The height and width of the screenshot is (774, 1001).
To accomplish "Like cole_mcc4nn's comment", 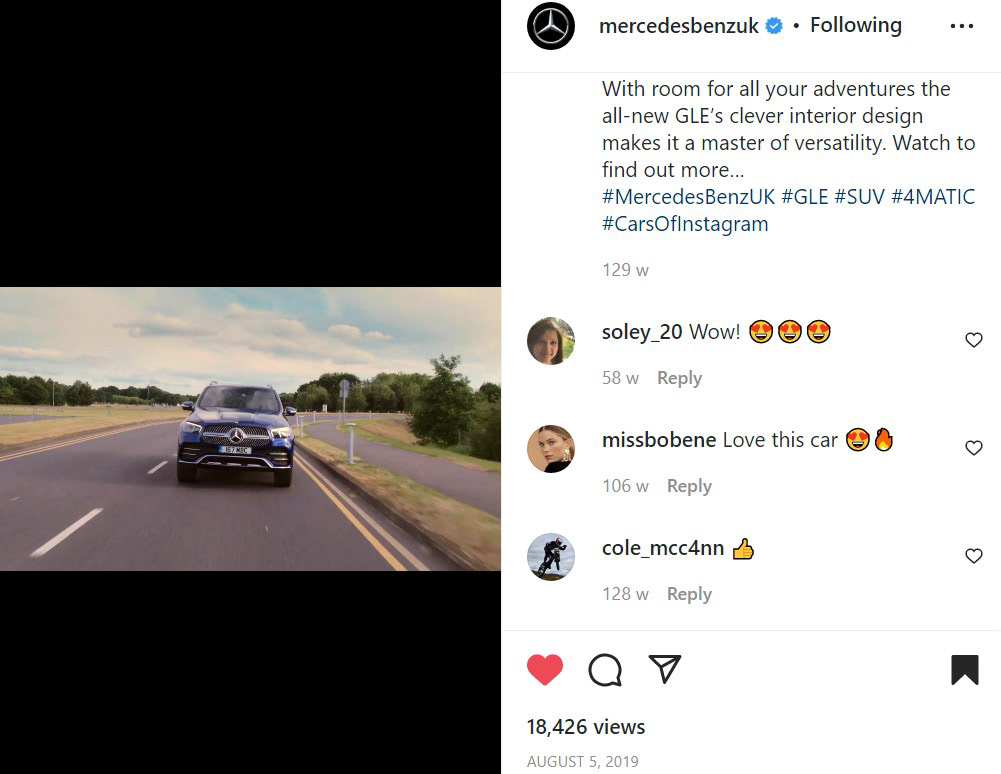I will (x=974, y=556).
